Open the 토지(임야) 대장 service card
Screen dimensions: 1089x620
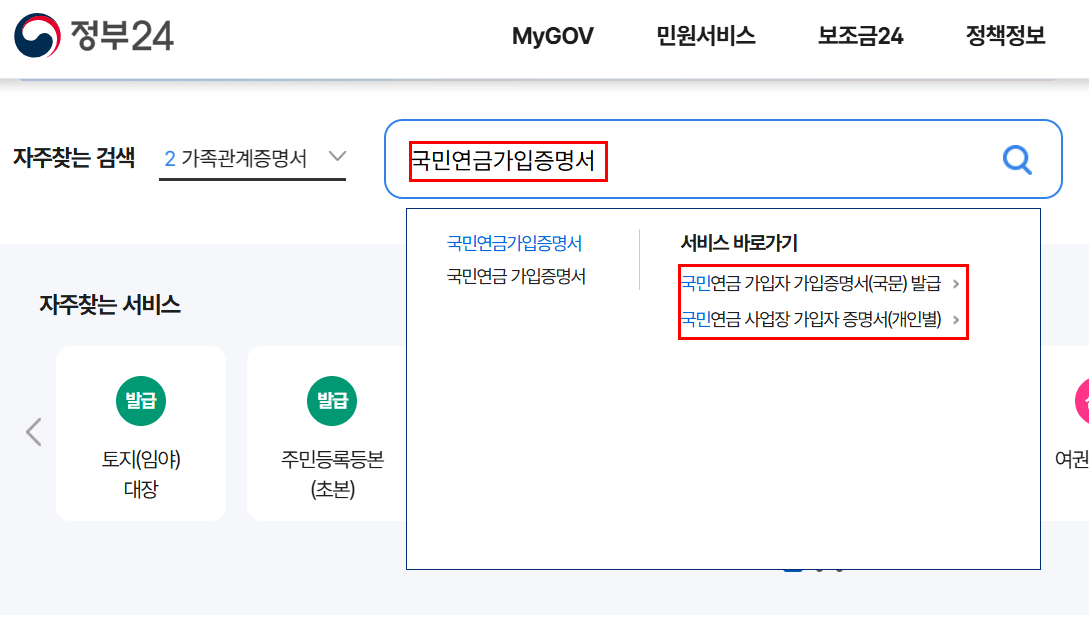141,433
